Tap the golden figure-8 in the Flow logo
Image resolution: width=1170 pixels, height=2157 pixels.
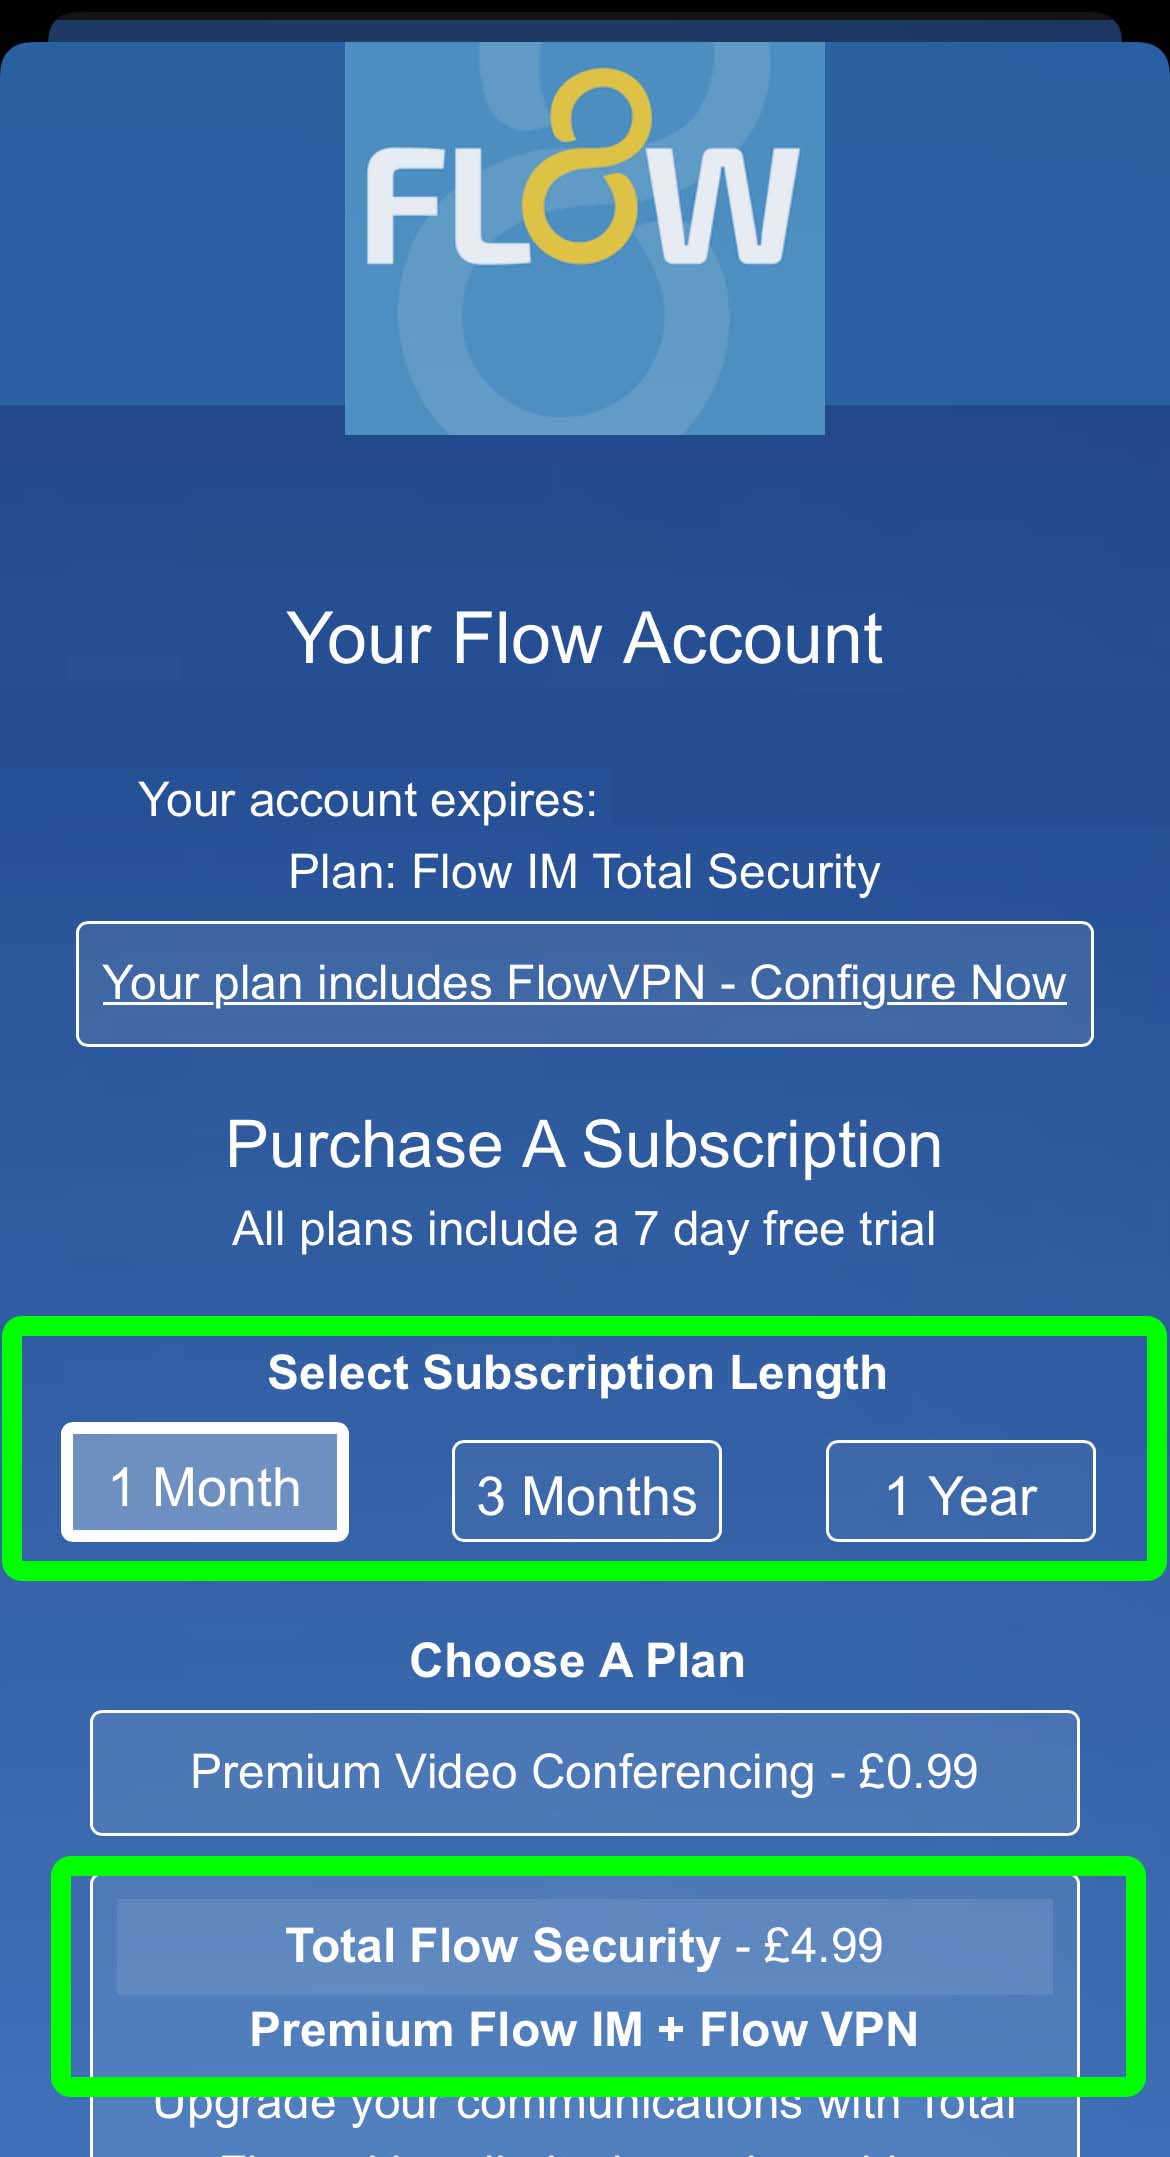pyautogui.click(x=596, y=170)
